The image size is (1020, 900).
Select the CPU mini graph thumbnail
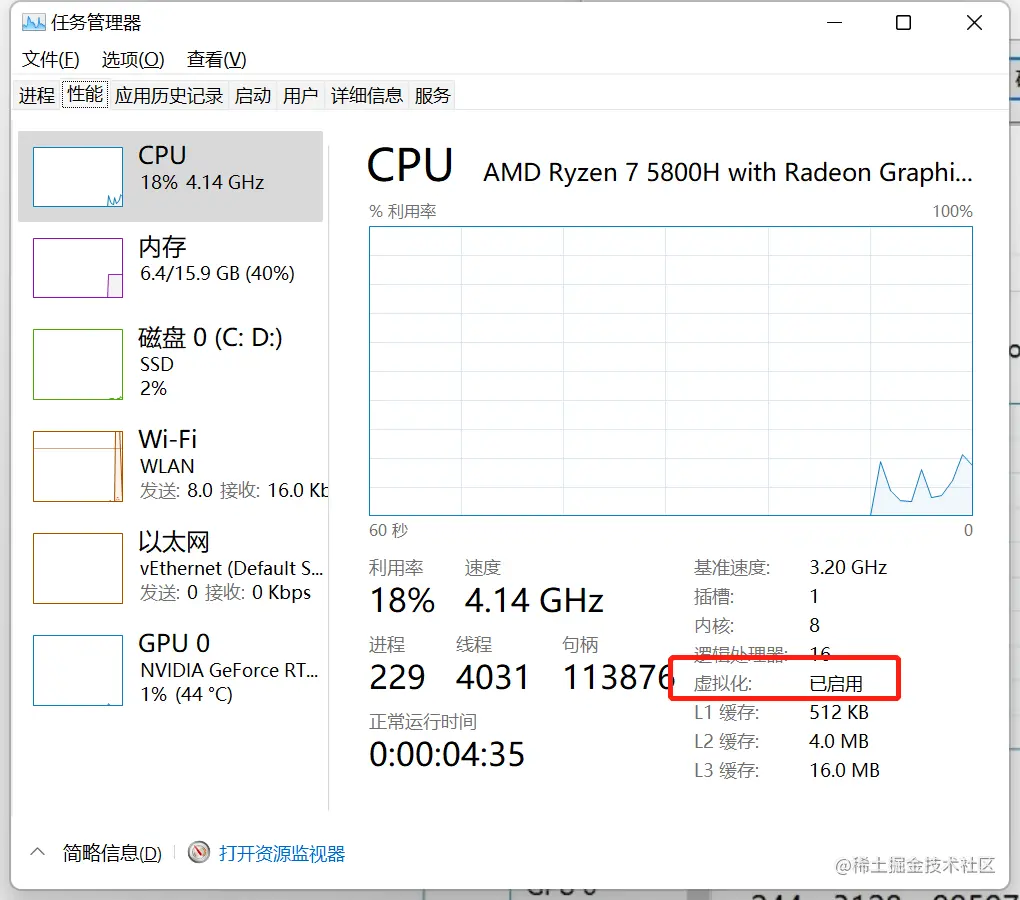coord(78,177)
